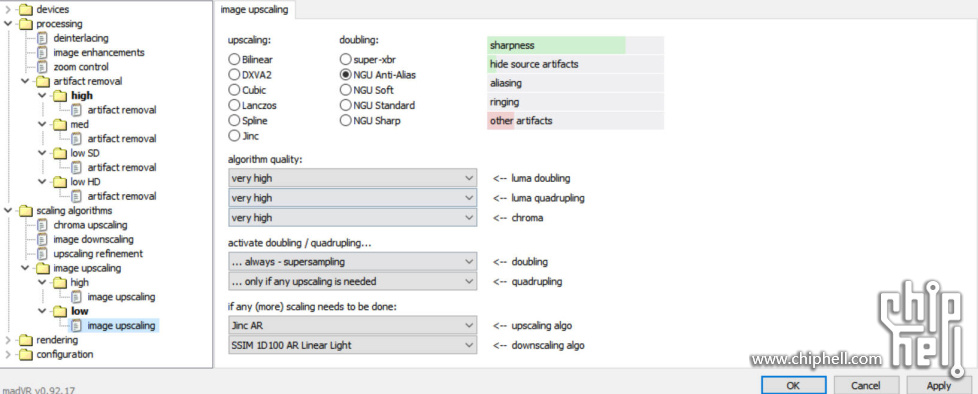Open the luma doubling quality dropdown

click(x=352, y=178)
